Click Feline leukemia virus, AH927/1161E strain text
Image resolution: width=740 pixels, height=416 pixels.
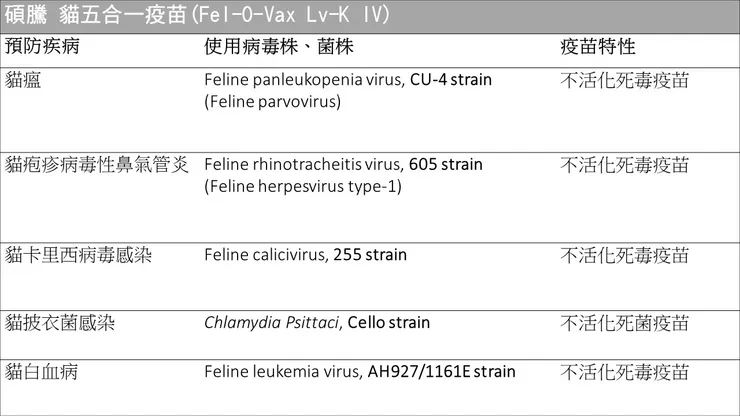(360, 372)
